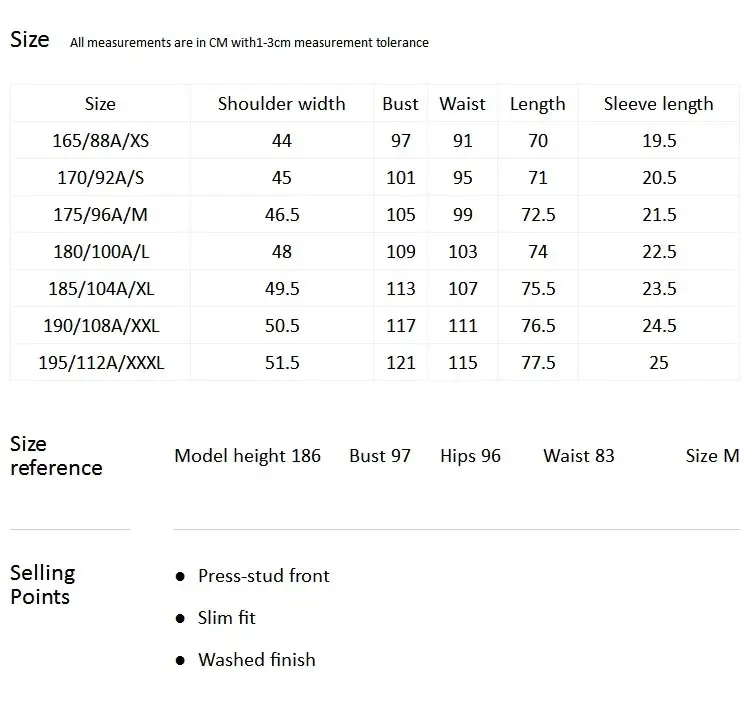Click the Shoulder width column header
This screenshot has height=709, width=750.
pyautogui.click(x=281, y=104)
